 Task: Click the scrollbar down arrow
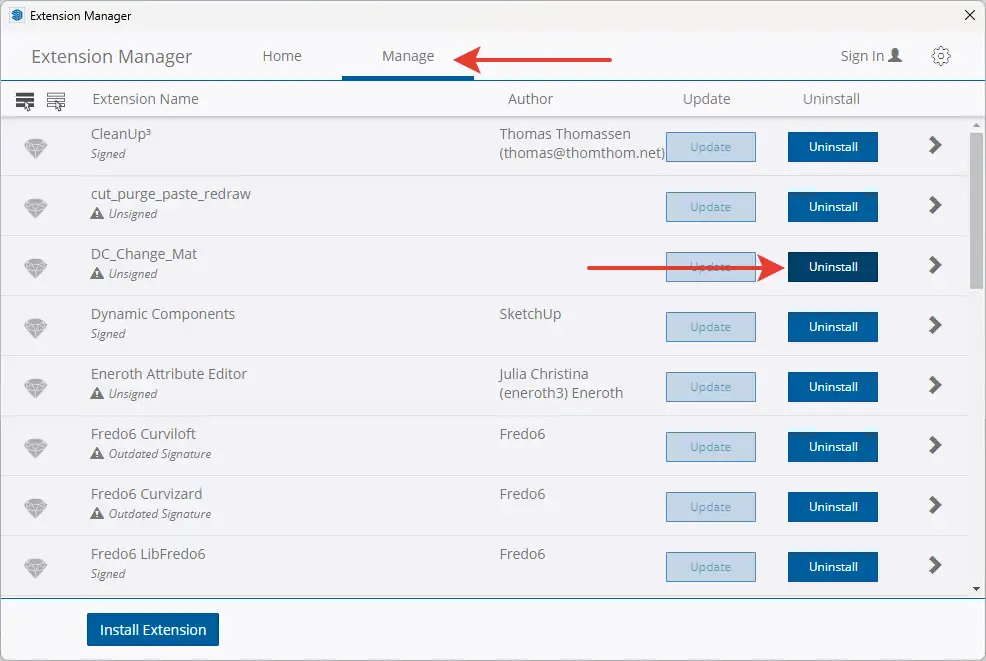coord(976,589)
